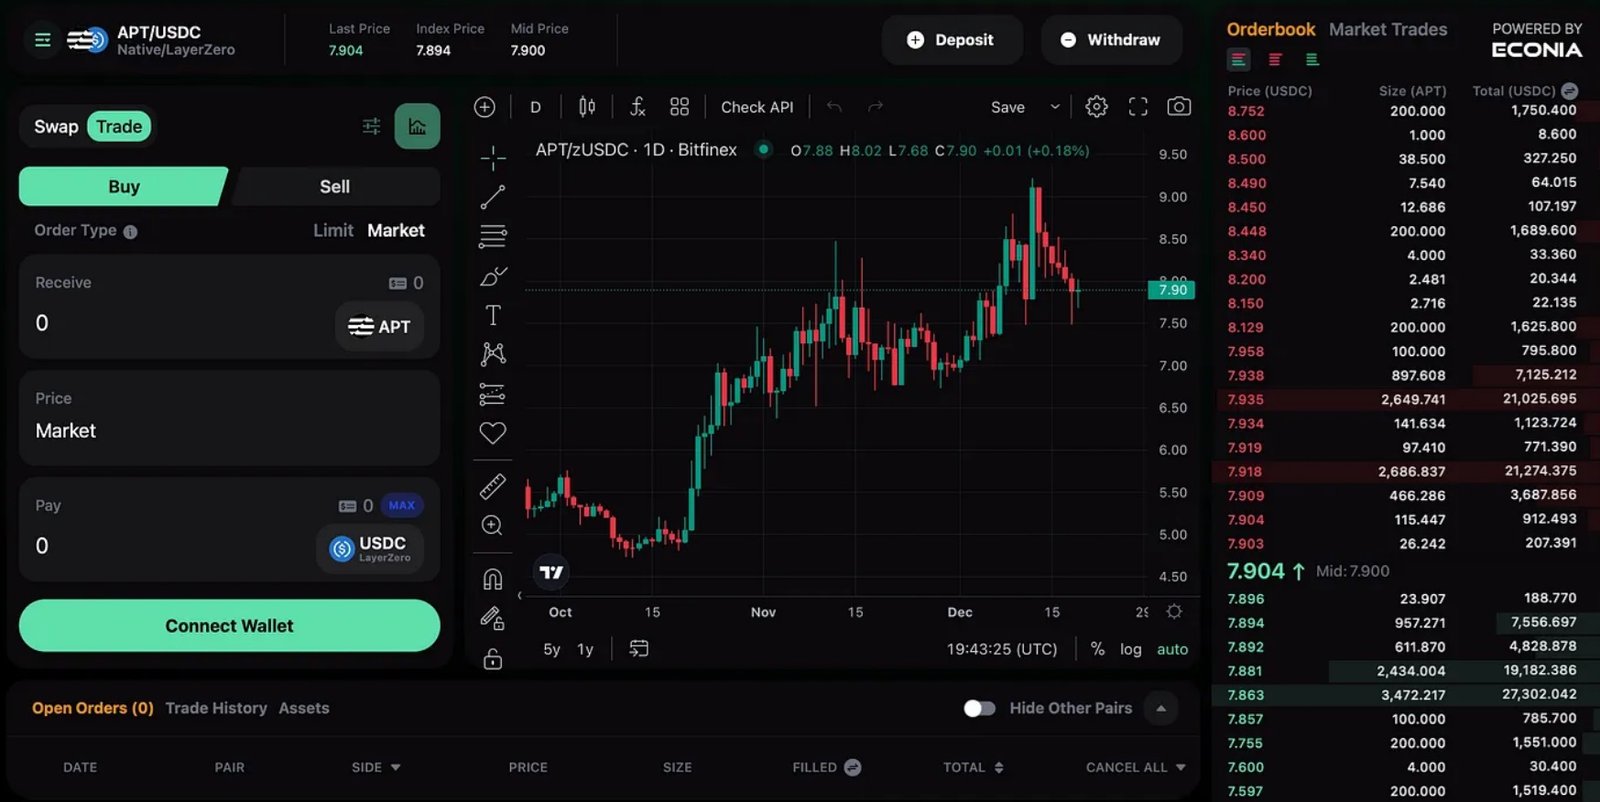Switch to Trade mode
The image size is (1600, 802).
(x=119, y=127)
